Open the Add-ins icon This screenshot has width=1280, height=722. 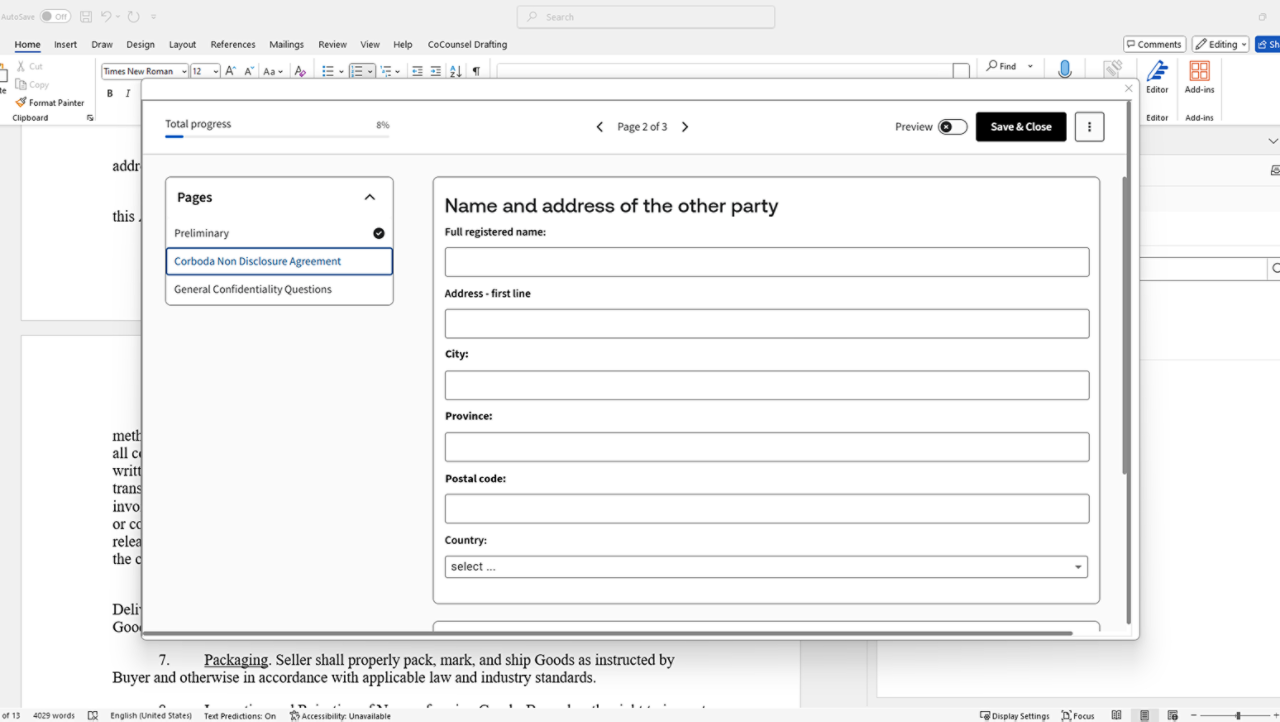(x=1199, y=72)
